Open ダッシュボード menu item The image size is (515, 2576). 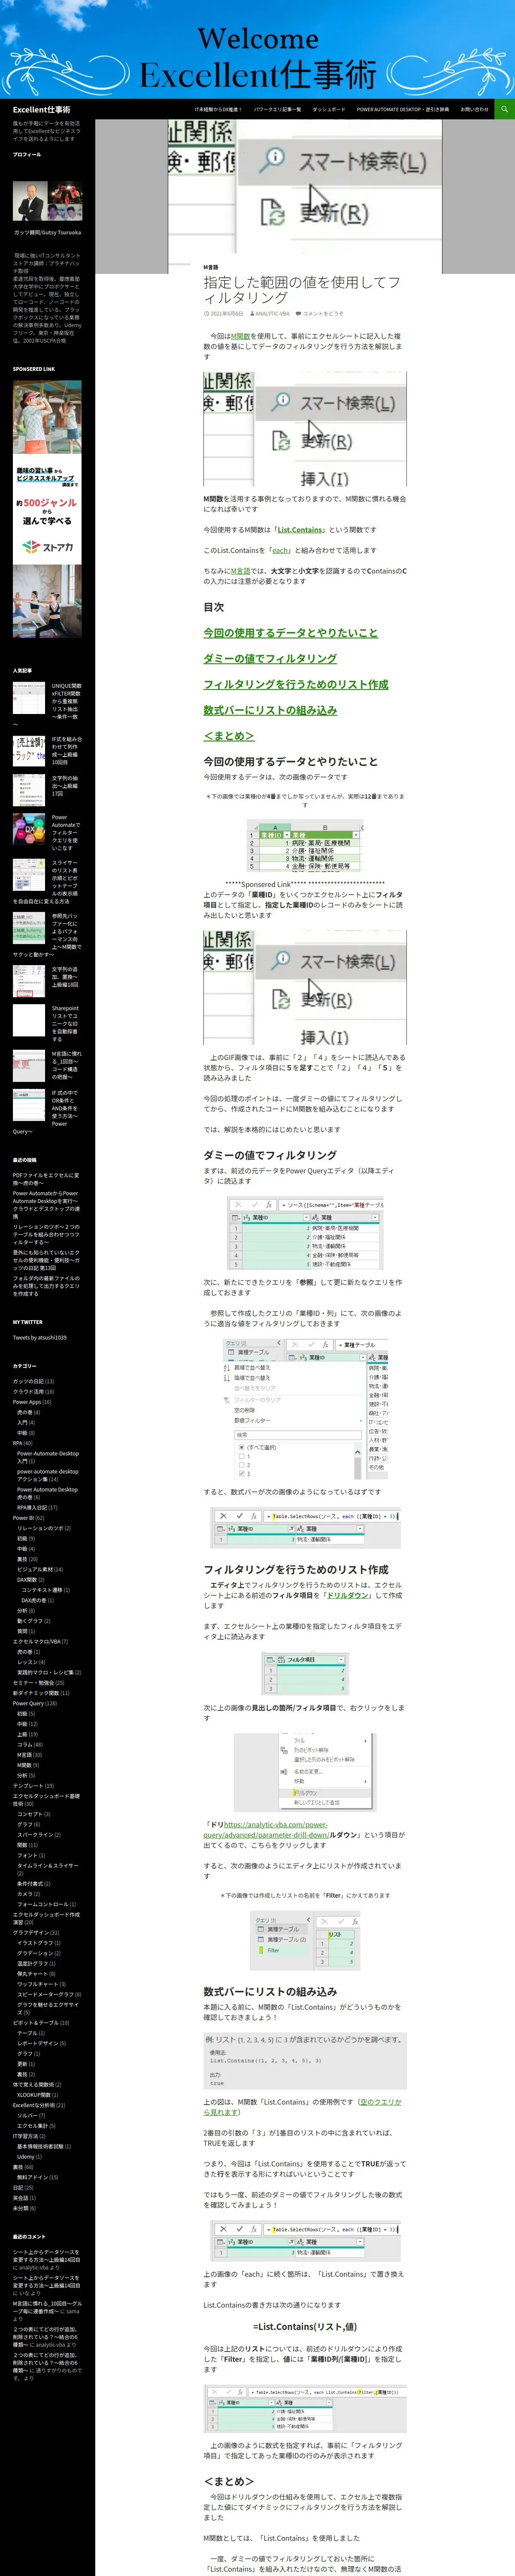[x=329, y=109]
